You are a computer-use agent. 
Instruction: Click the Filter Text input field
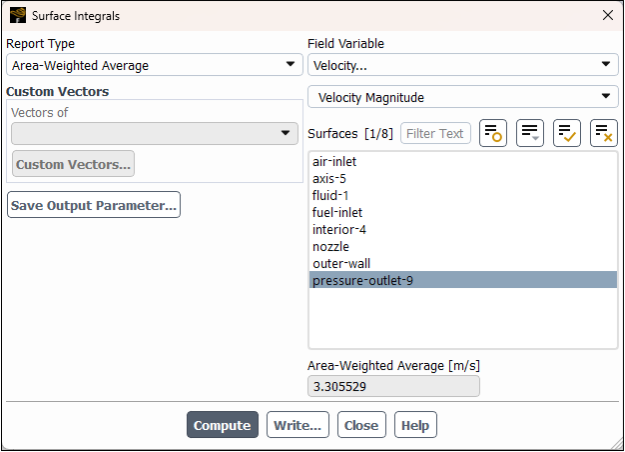click(435, 133)
